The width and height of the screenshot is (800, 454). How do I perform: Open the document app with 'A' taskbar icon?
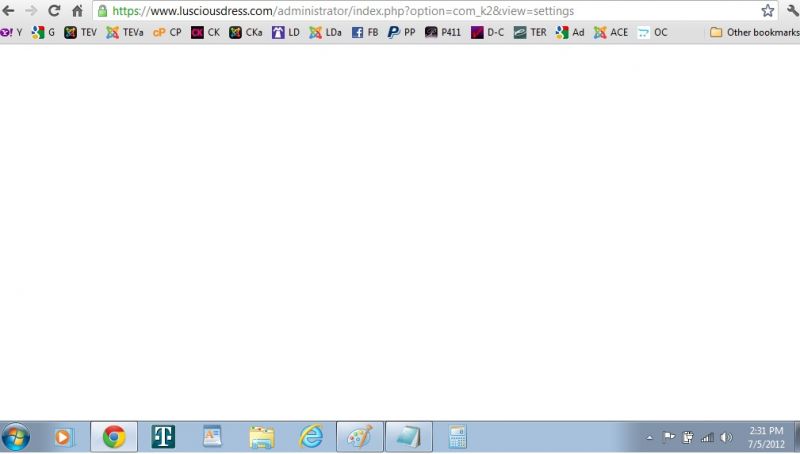(212, 437)
